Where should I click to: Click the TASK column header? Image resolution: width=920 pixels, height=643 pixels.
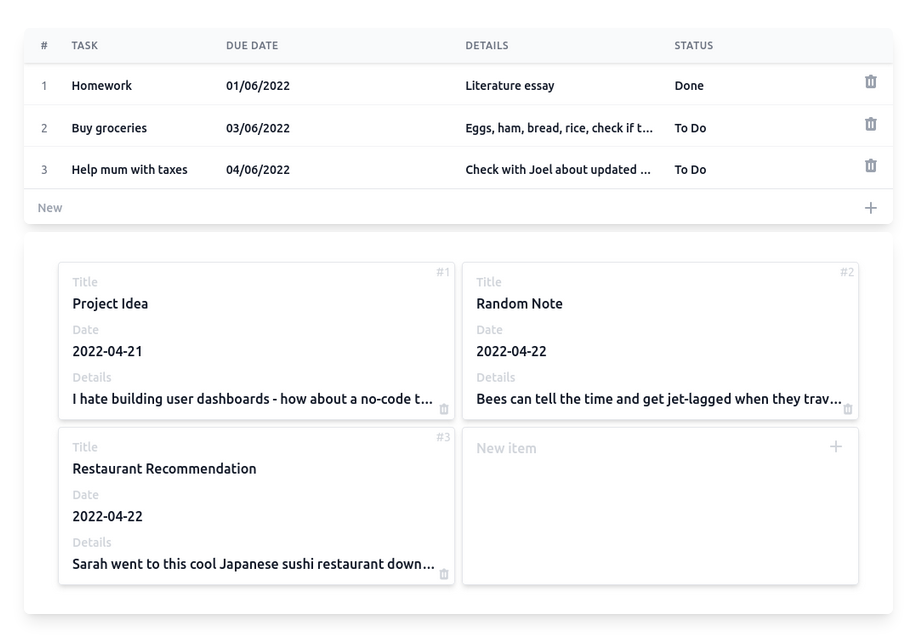click(84, 45)
